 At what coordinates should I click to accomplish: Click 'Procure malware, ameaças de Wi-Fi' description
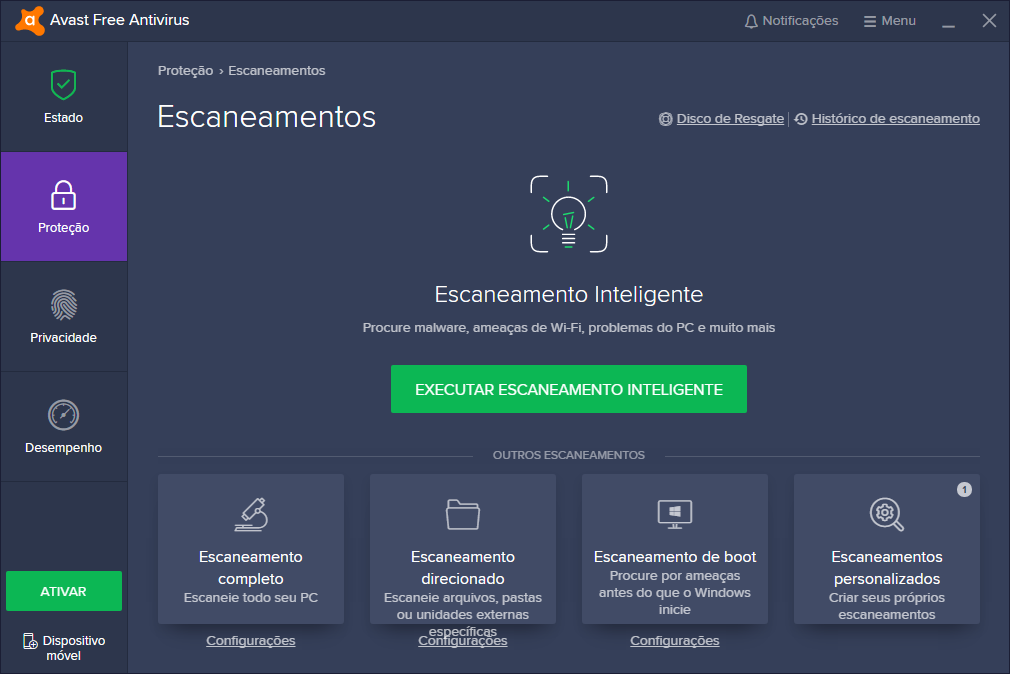[569, 327]
